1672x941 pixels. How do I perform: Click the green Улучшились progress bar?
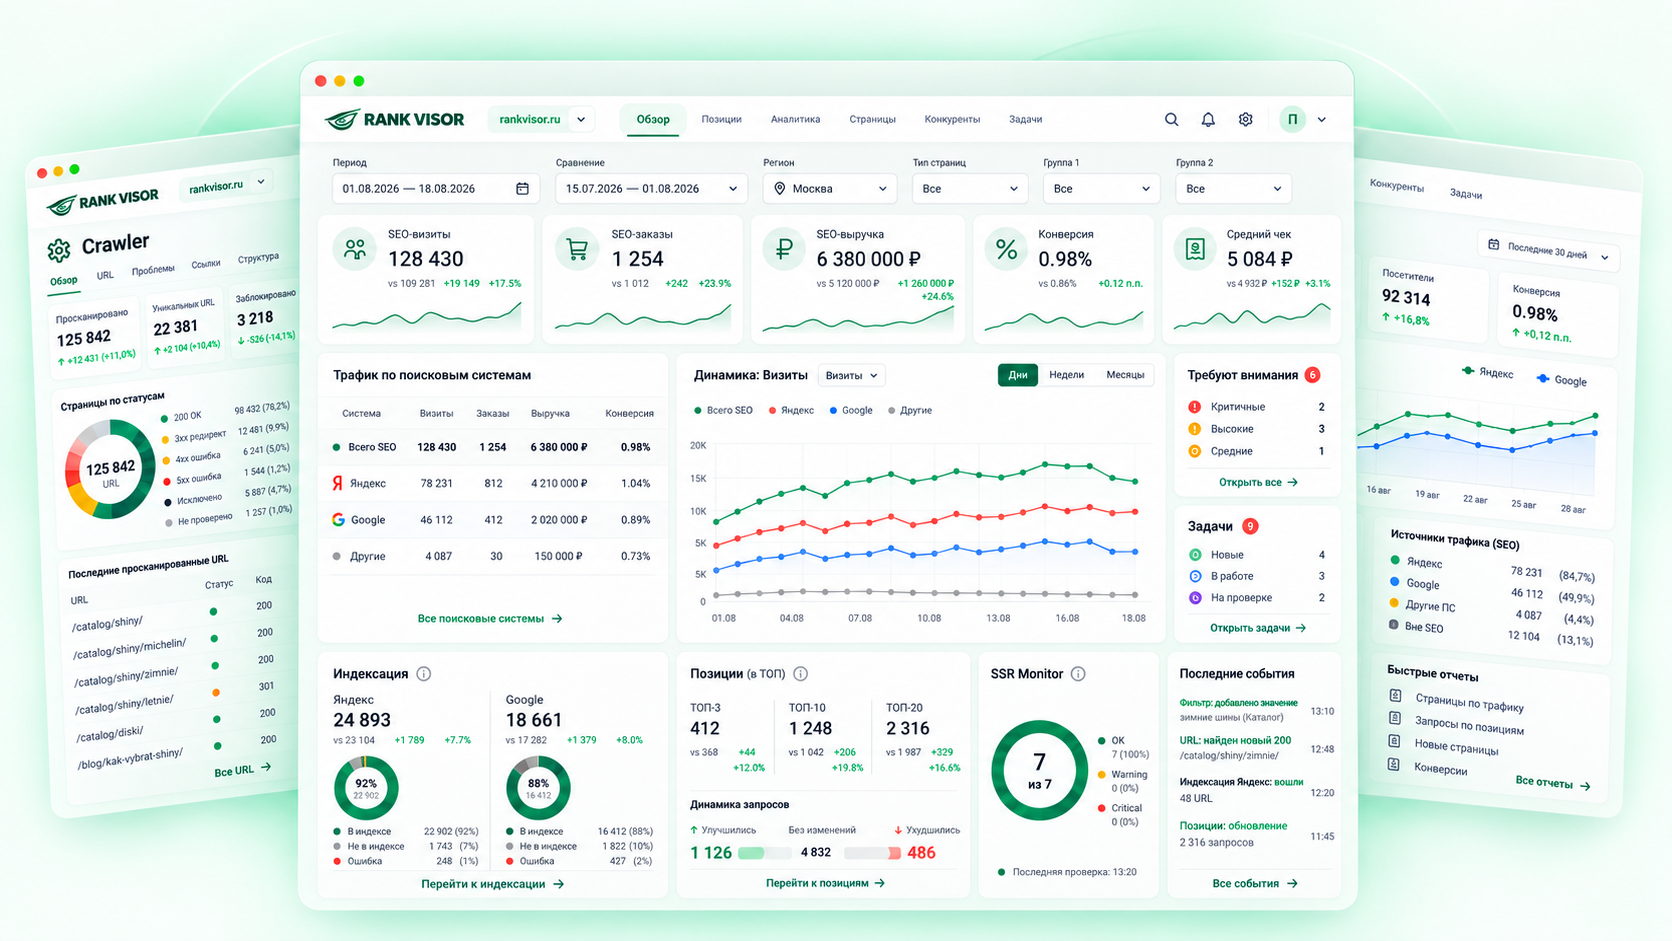pyautogui.click(x=765, y=853)
